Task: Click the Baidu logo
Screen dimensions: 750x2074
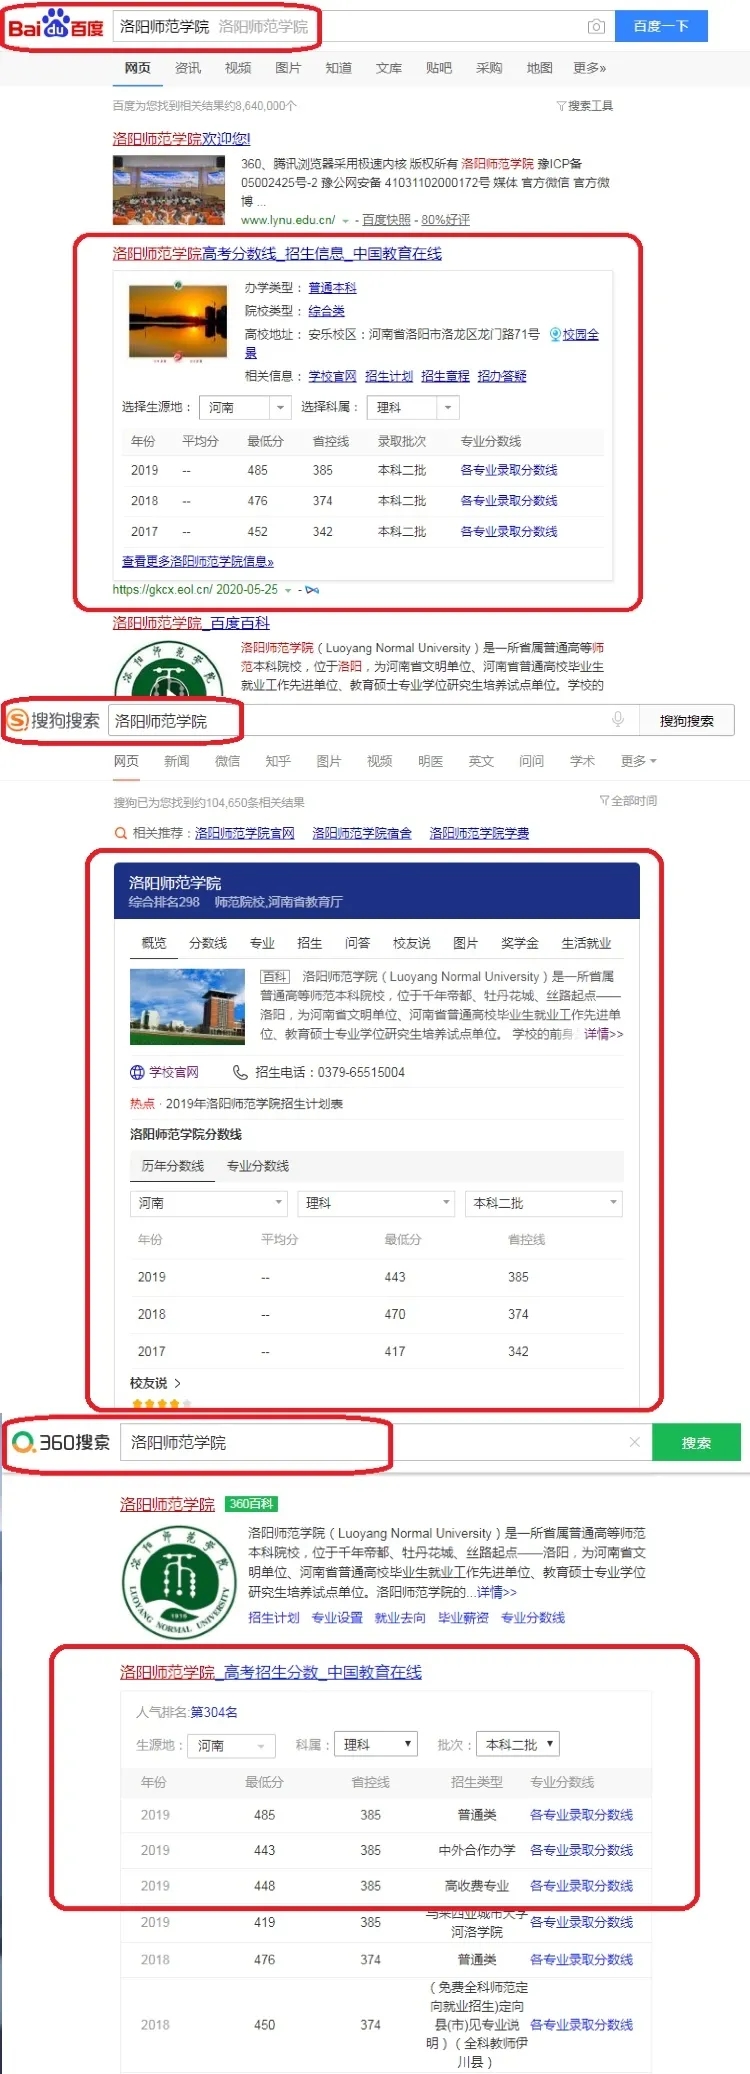Action: click(56, 25)
